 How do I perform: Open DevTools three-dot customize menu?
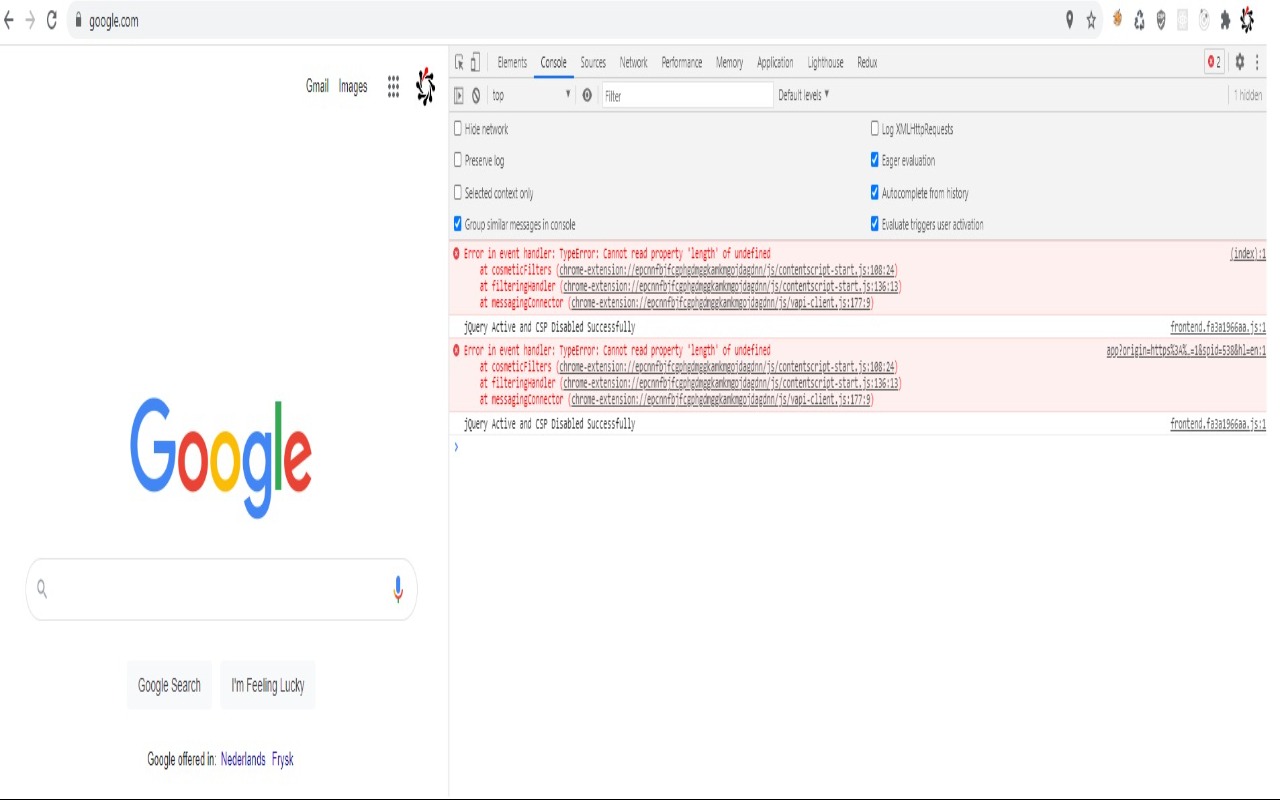coord(1257,62)
